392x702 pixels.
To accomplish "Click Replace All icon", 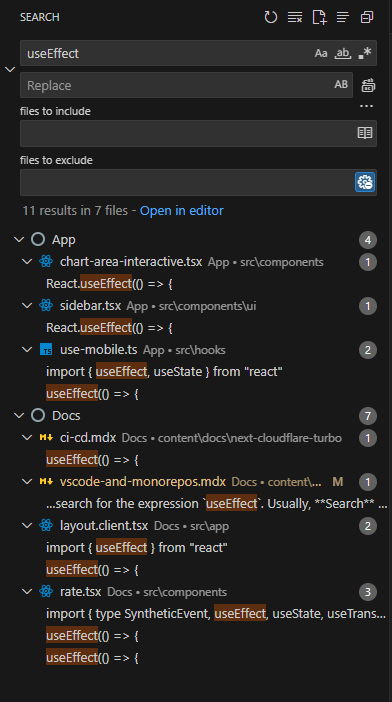I will point(368,85).
